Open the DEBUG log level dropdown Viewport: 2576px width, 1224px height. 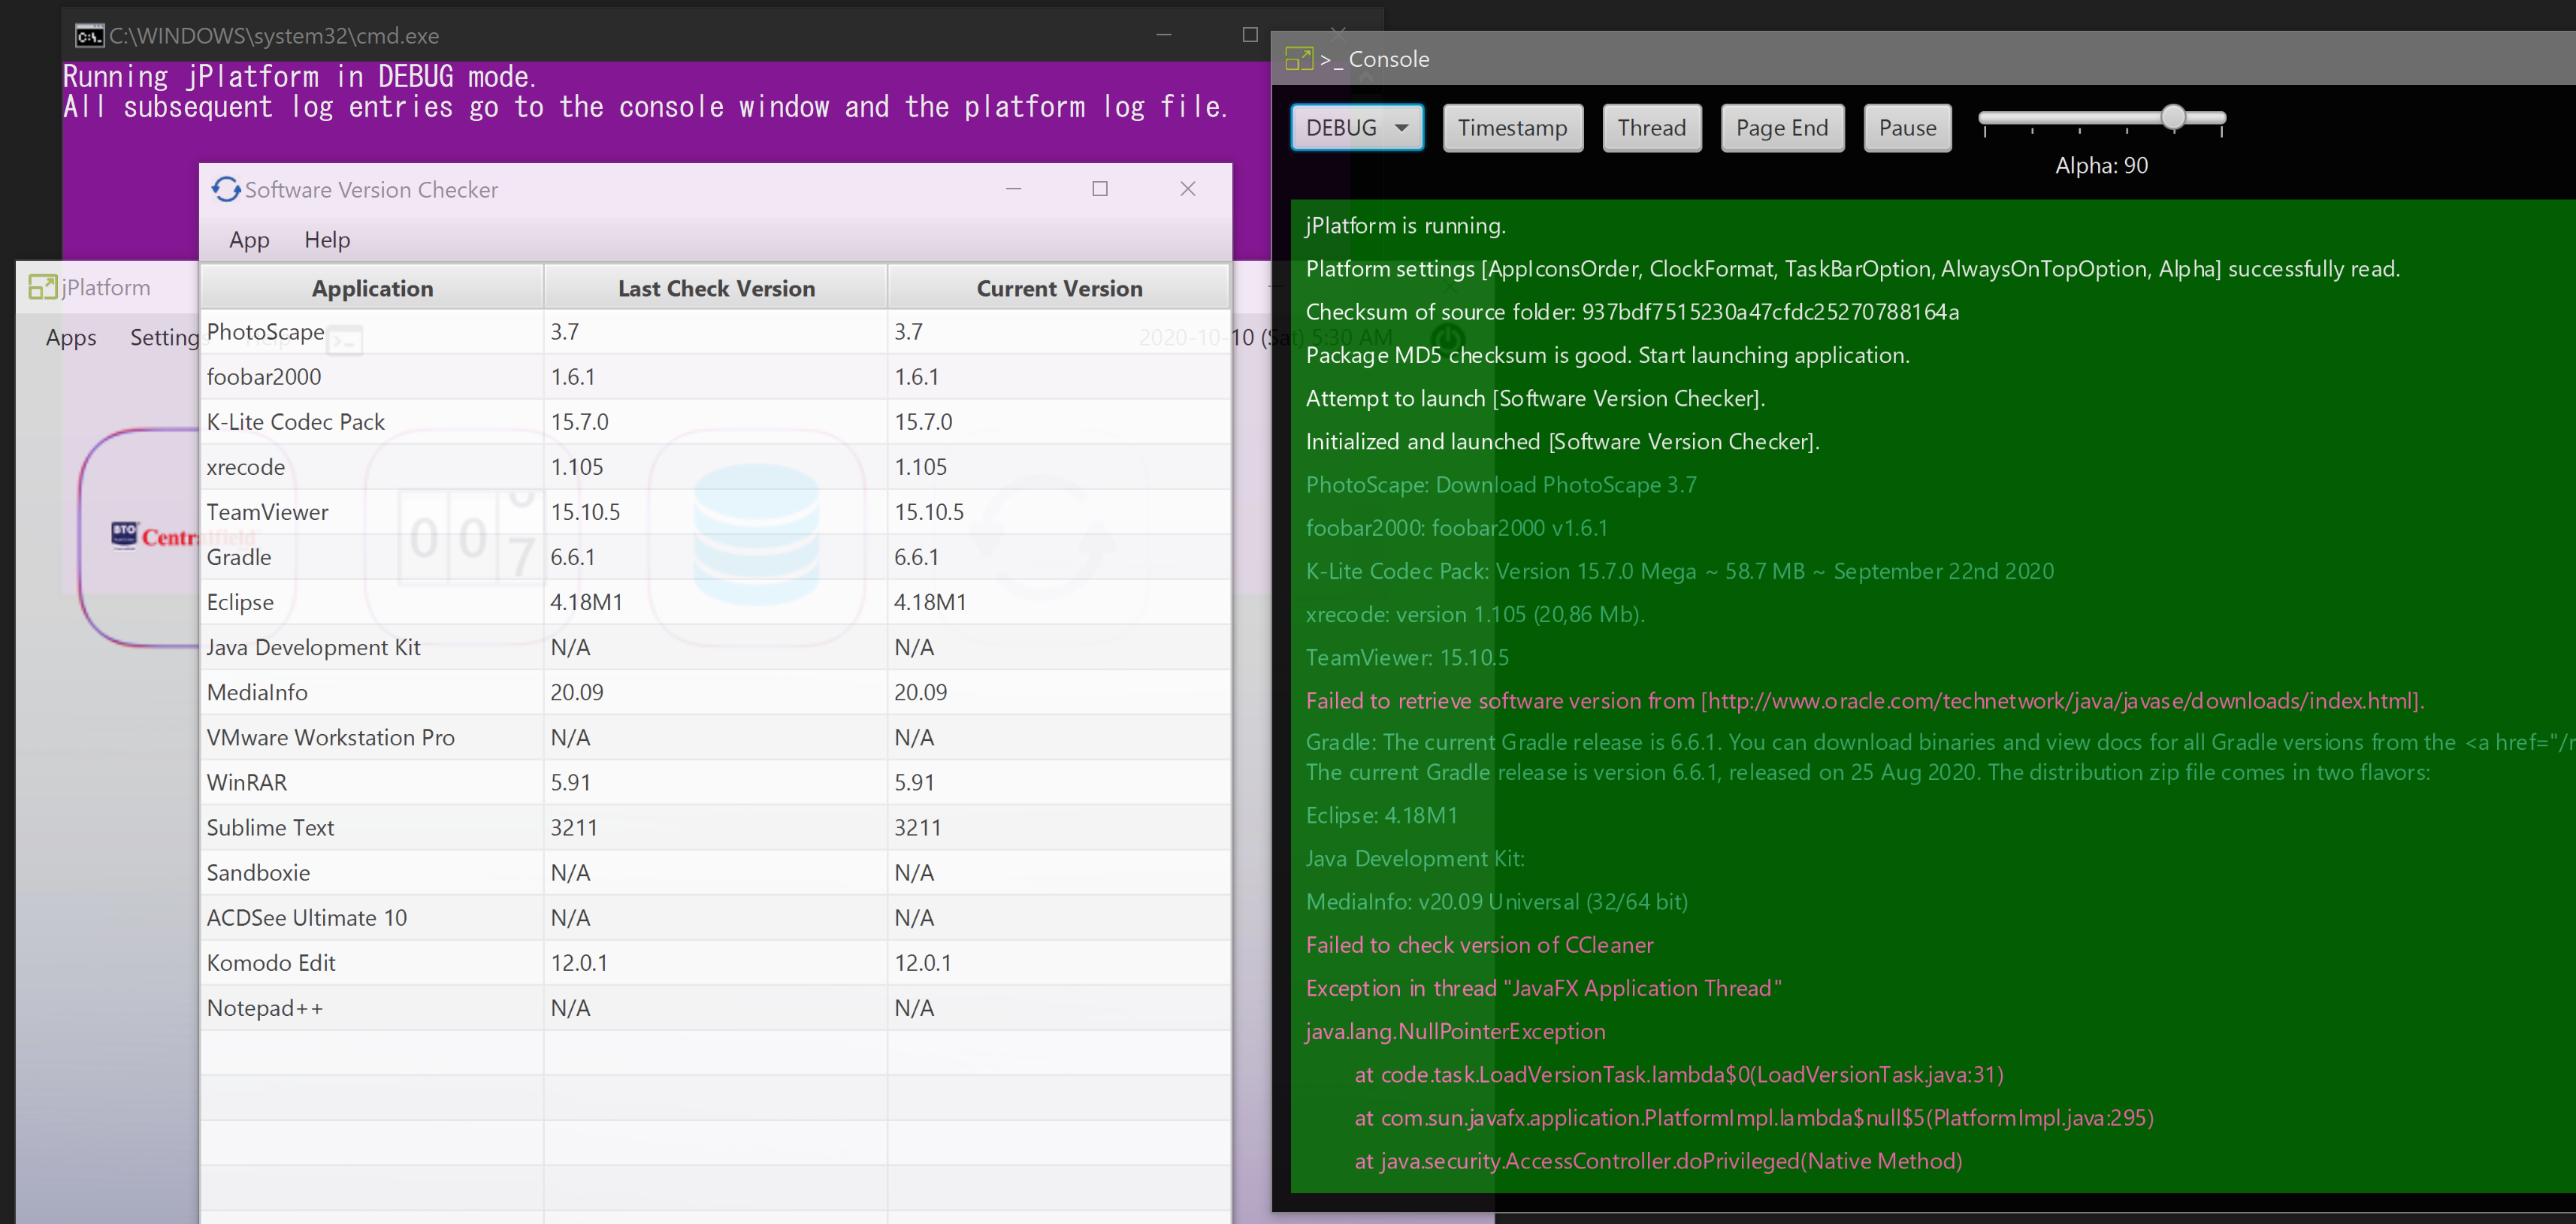coord(1356,128)
